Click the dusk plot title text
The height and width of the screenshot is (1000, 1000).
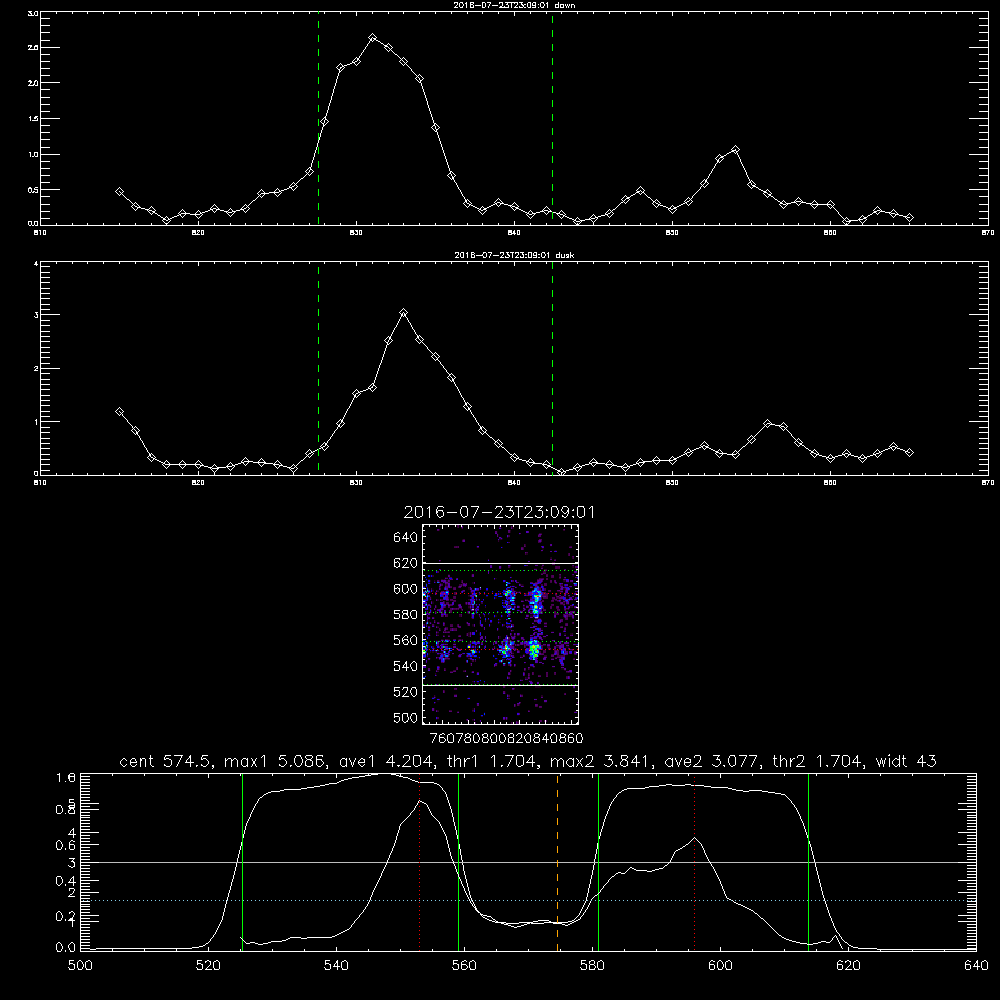514,255
